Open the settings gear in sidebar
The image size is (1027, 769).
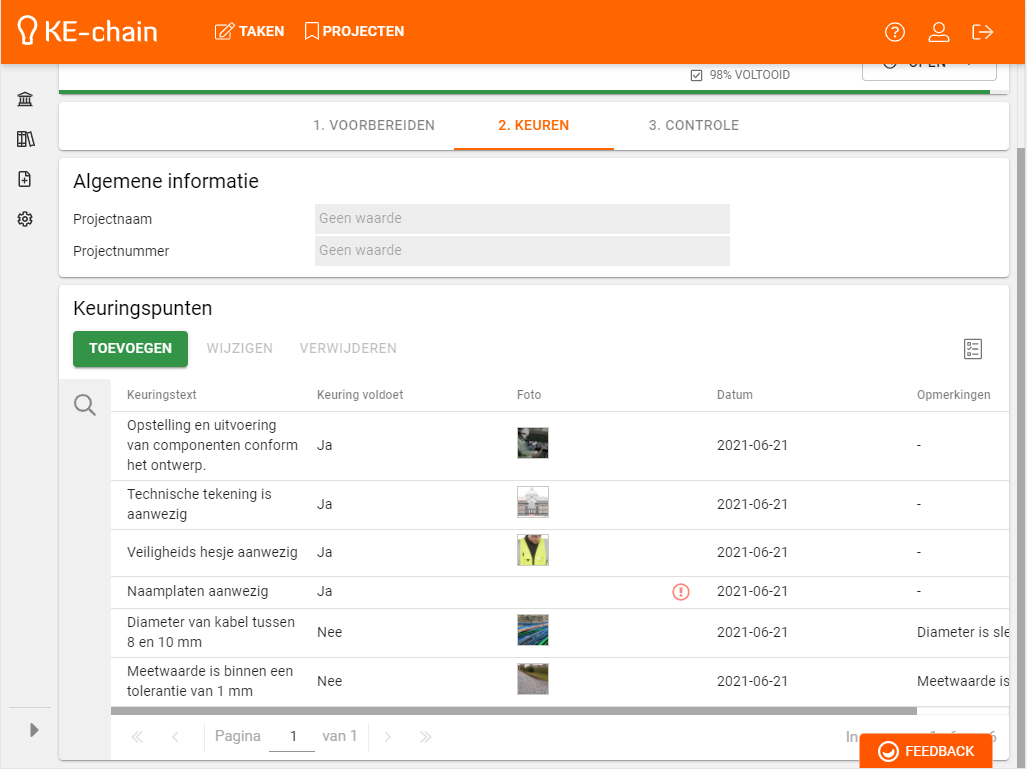point(25,219)
